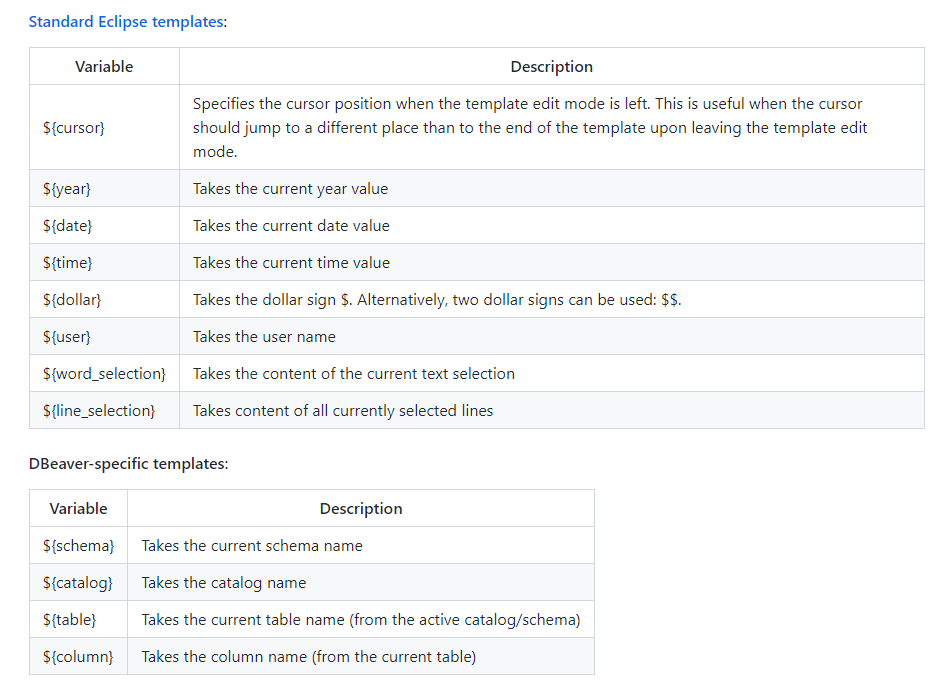
Task: Select the ${column} variable entry
Action: pos(78,657)
